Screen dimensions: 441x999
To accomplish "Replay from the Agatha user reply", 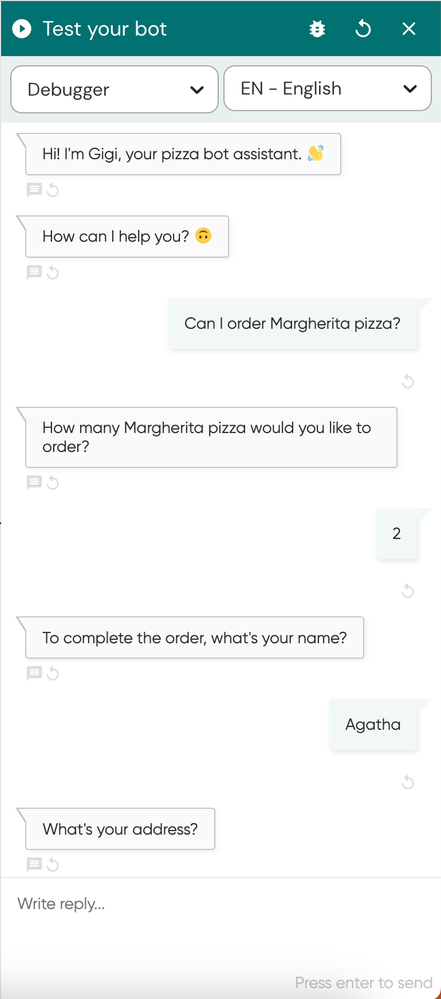I will [x=408, y=782].
